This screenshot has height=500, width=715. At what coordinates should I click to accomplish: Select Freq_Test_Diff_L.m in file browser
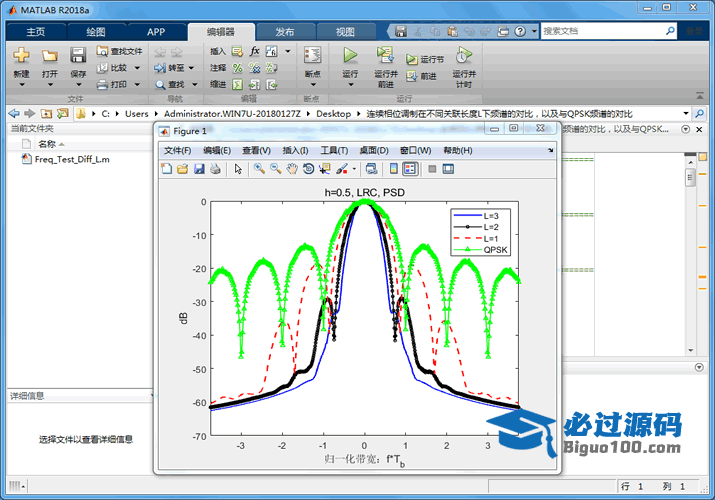coord(72,159)
